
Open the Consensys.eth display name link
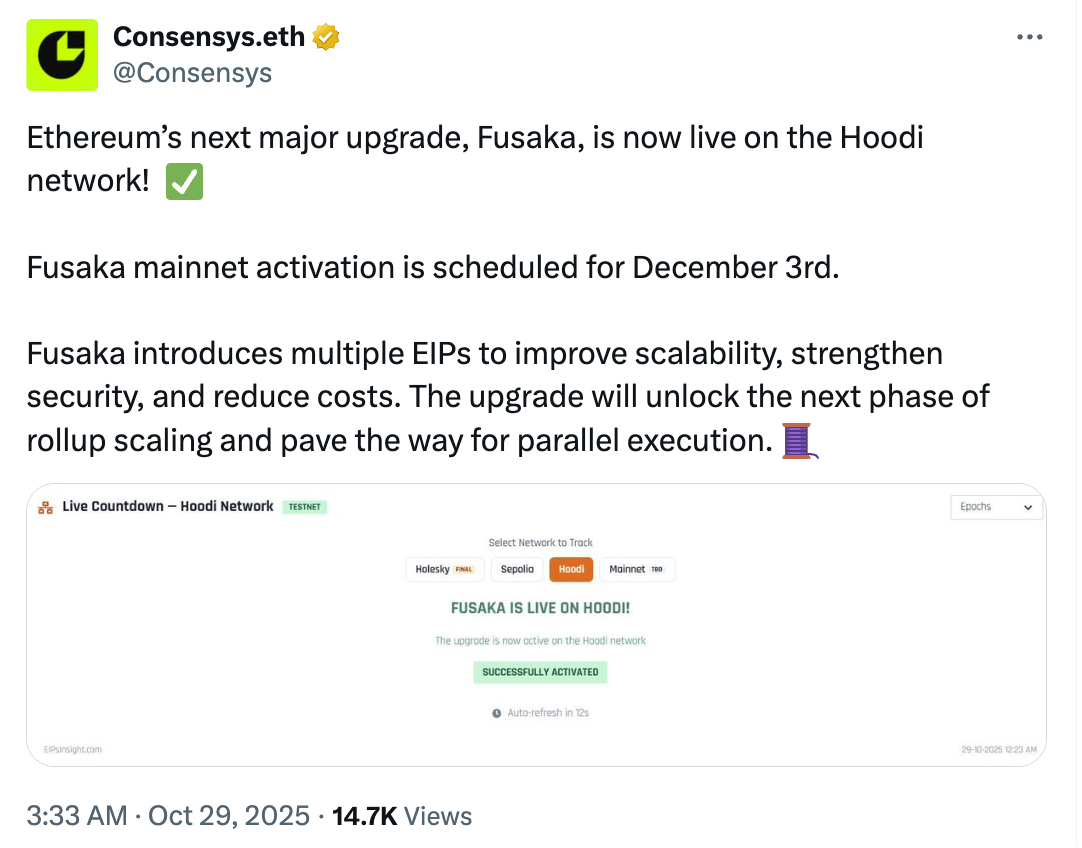click(209, 37)
